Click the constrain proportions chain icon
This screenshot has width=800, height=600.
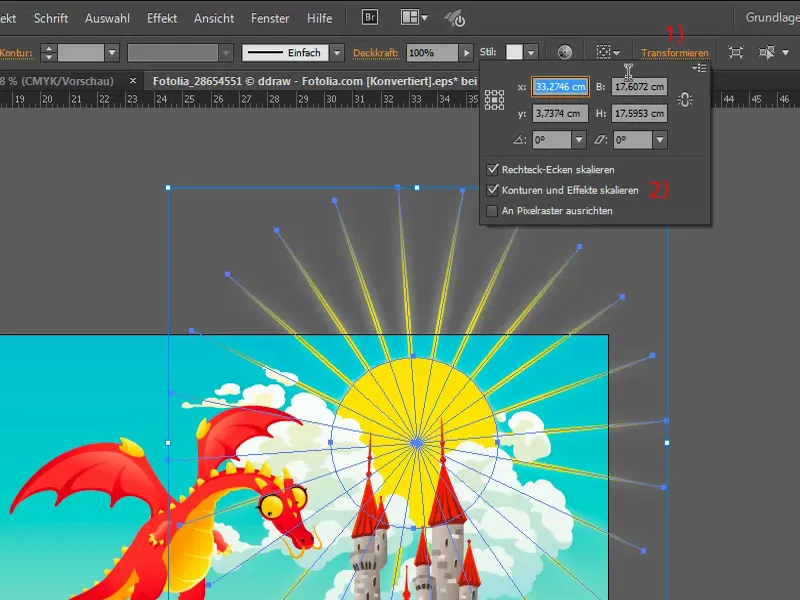tap(685, 98)
